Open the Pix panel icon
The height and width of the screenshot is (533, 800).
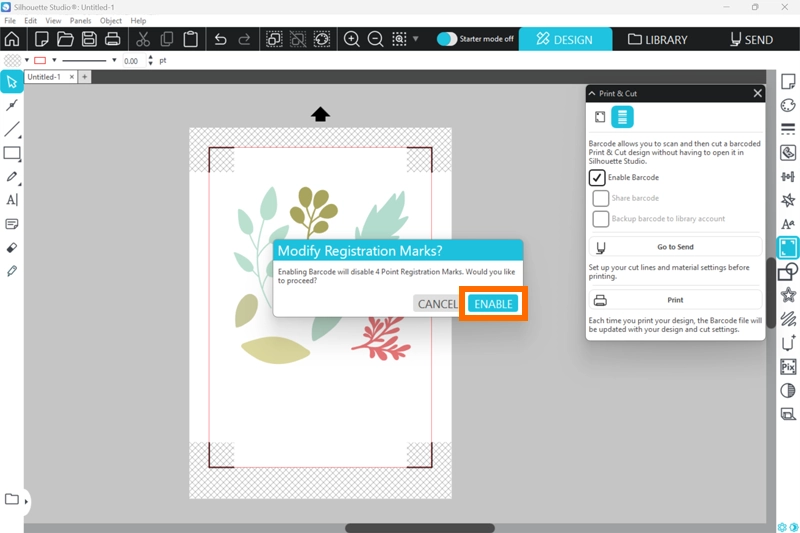click(788, 366)
